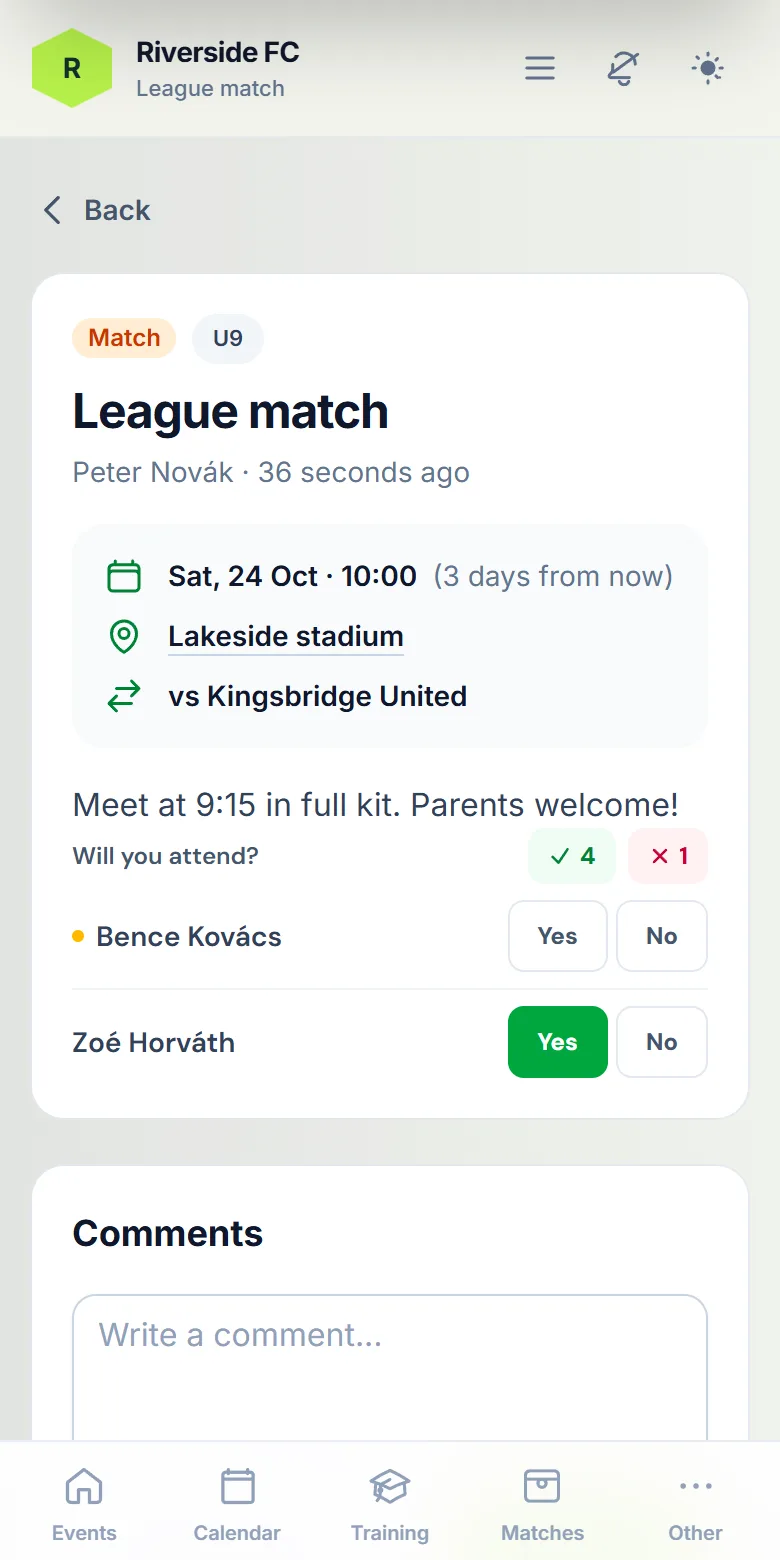The height and width of the screenshot is (1560, 780).
Task: Open the Matches tab
Action: (x=542, y=1504)
